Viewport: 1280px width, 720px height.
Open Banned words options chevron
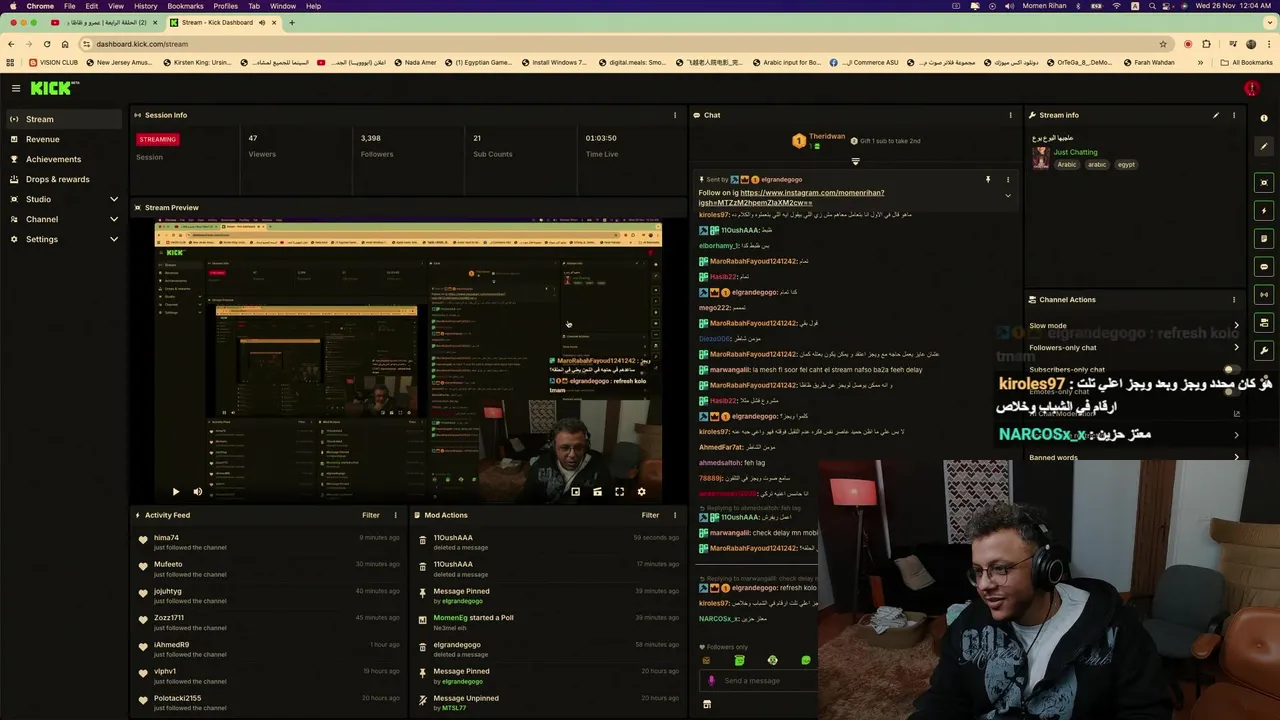[x=1236, y=457]
